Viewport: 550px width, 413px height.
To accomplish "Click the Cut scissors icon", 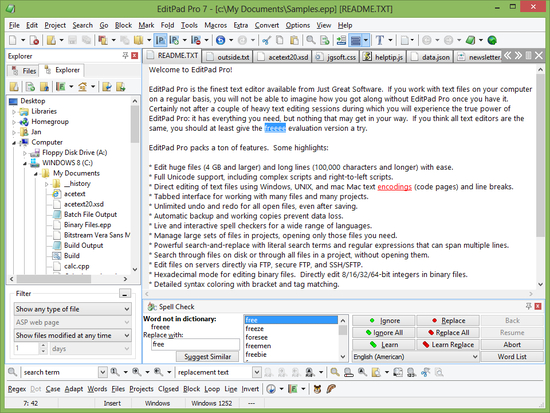I will (266, 40).
